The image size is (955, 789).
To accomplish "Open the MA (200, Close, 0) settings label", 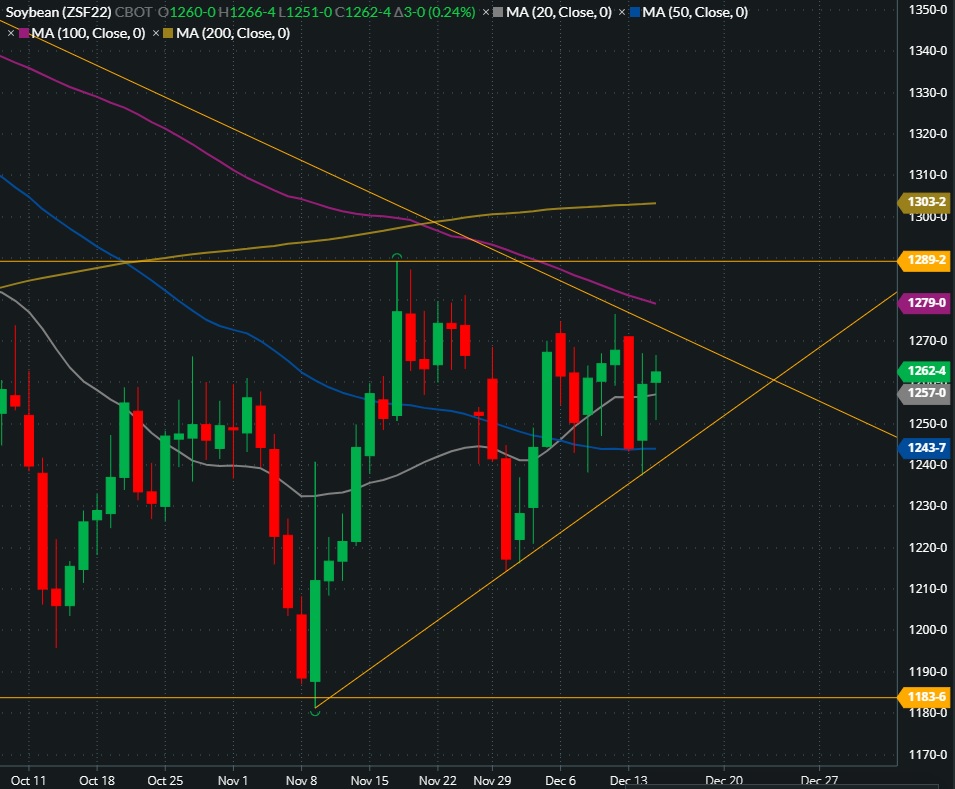I will (233, 33).
